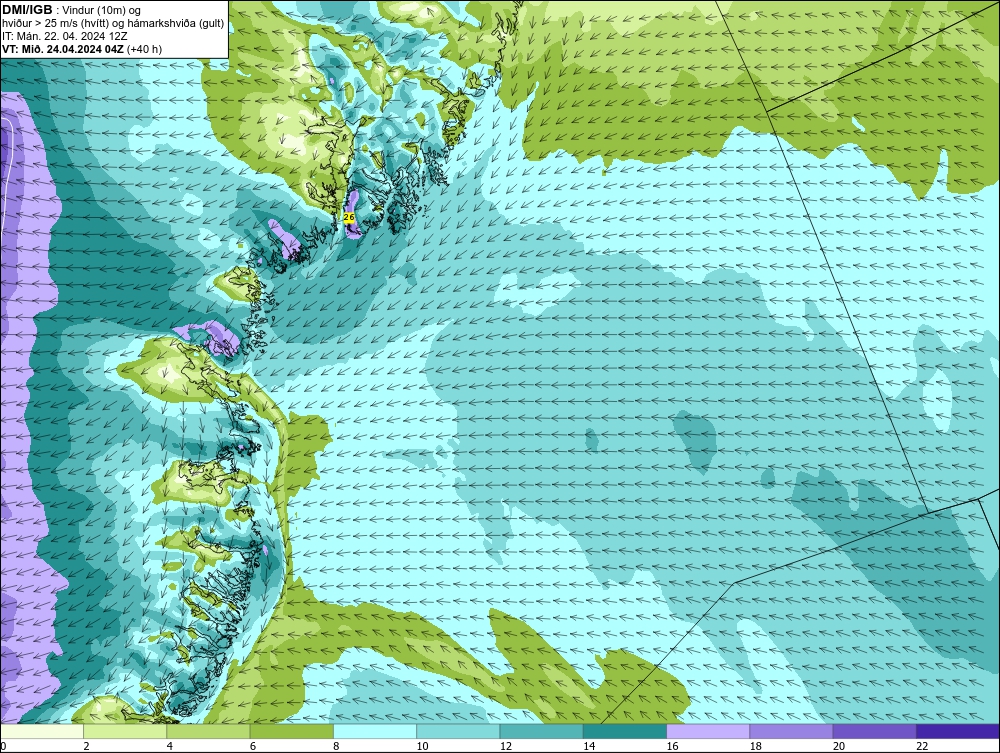Click the legend label 8

pyautogui.click(x=336, y=746)
